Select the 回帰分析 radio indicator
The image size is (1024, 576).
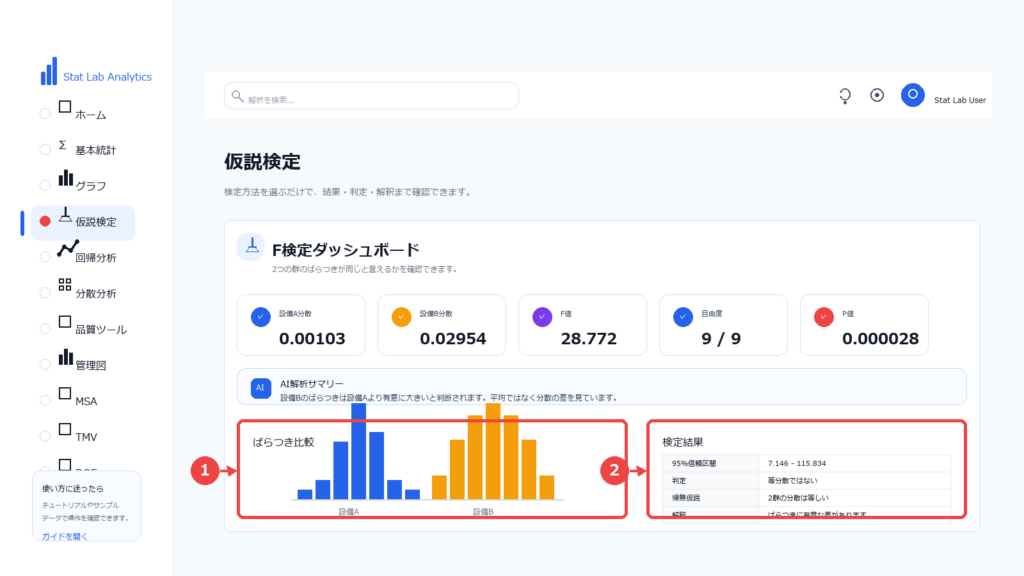point(45,257)
